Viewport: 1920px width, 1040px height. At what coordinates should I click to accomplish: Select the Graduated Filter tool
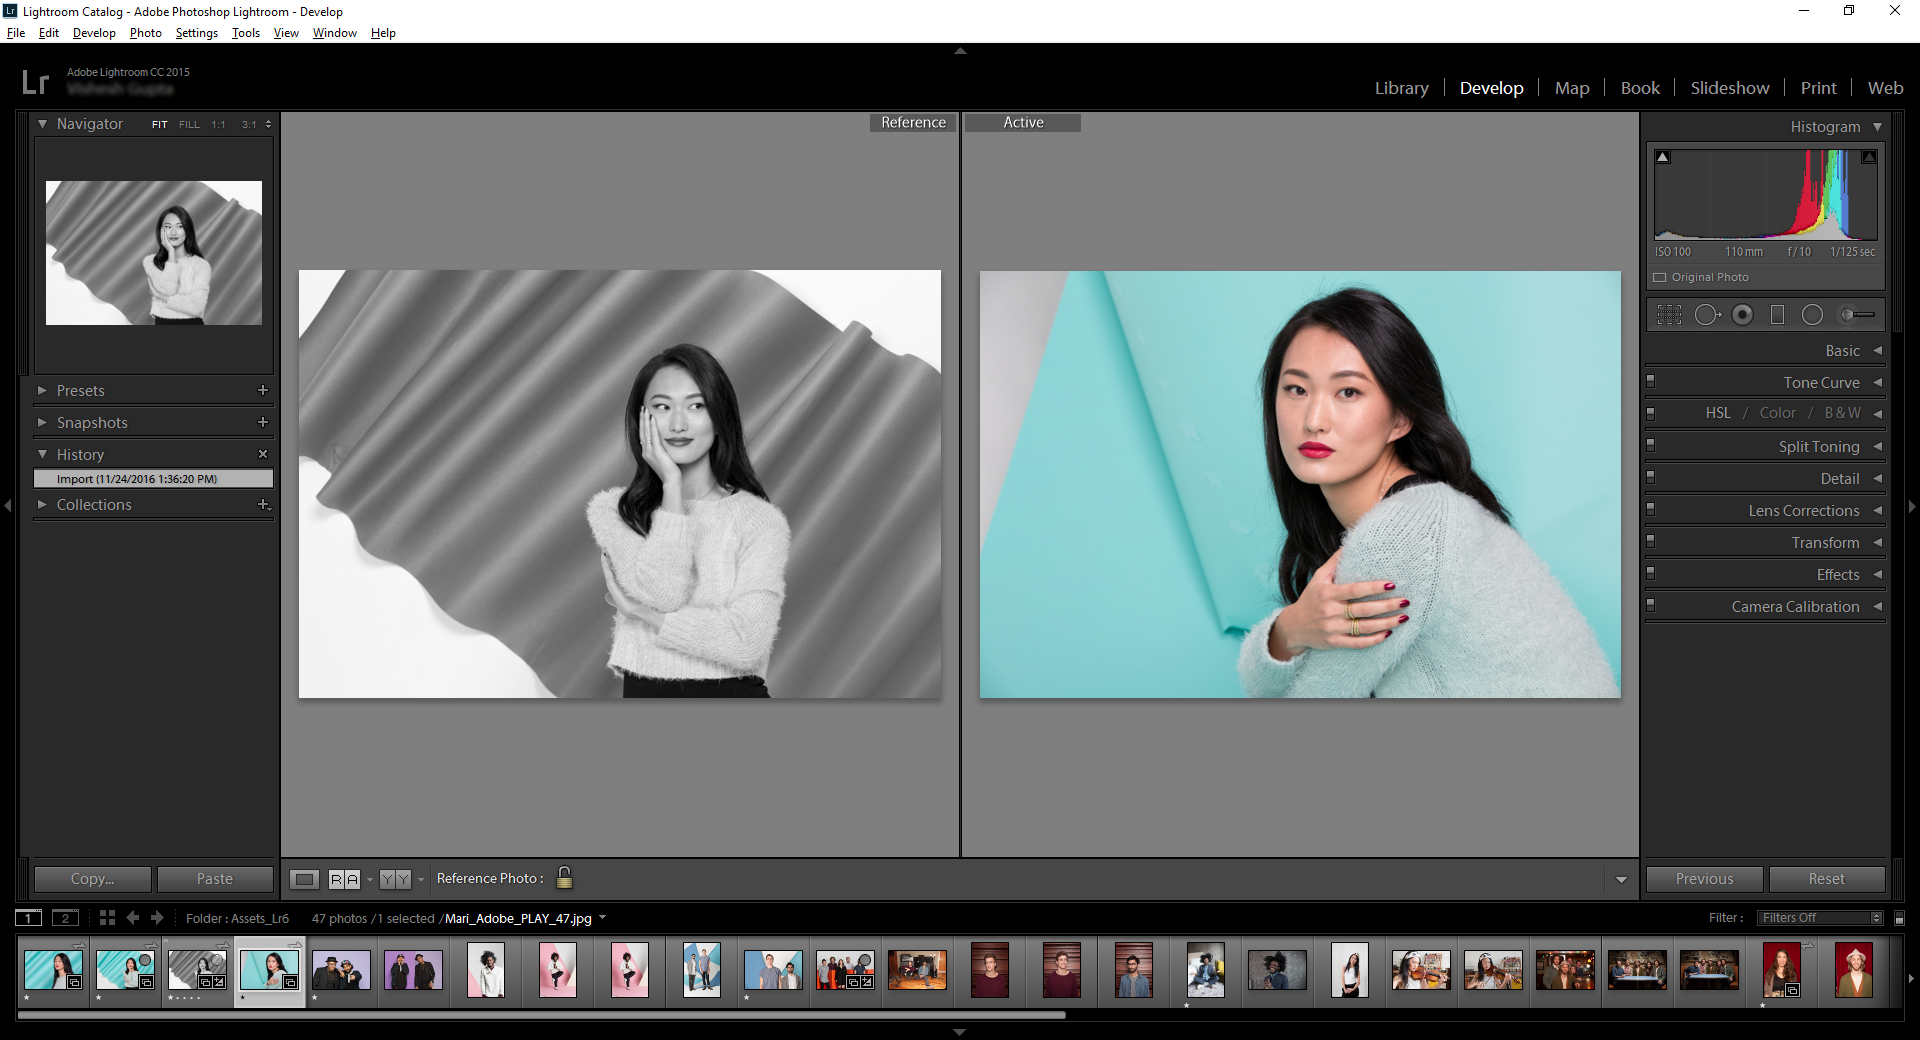point(1778,314)
